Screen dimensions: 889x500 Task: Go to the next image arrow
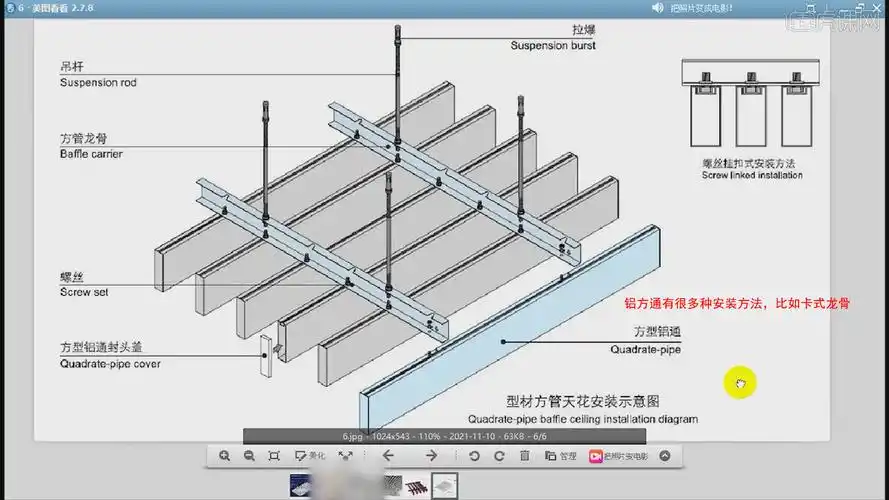point(431,456)
